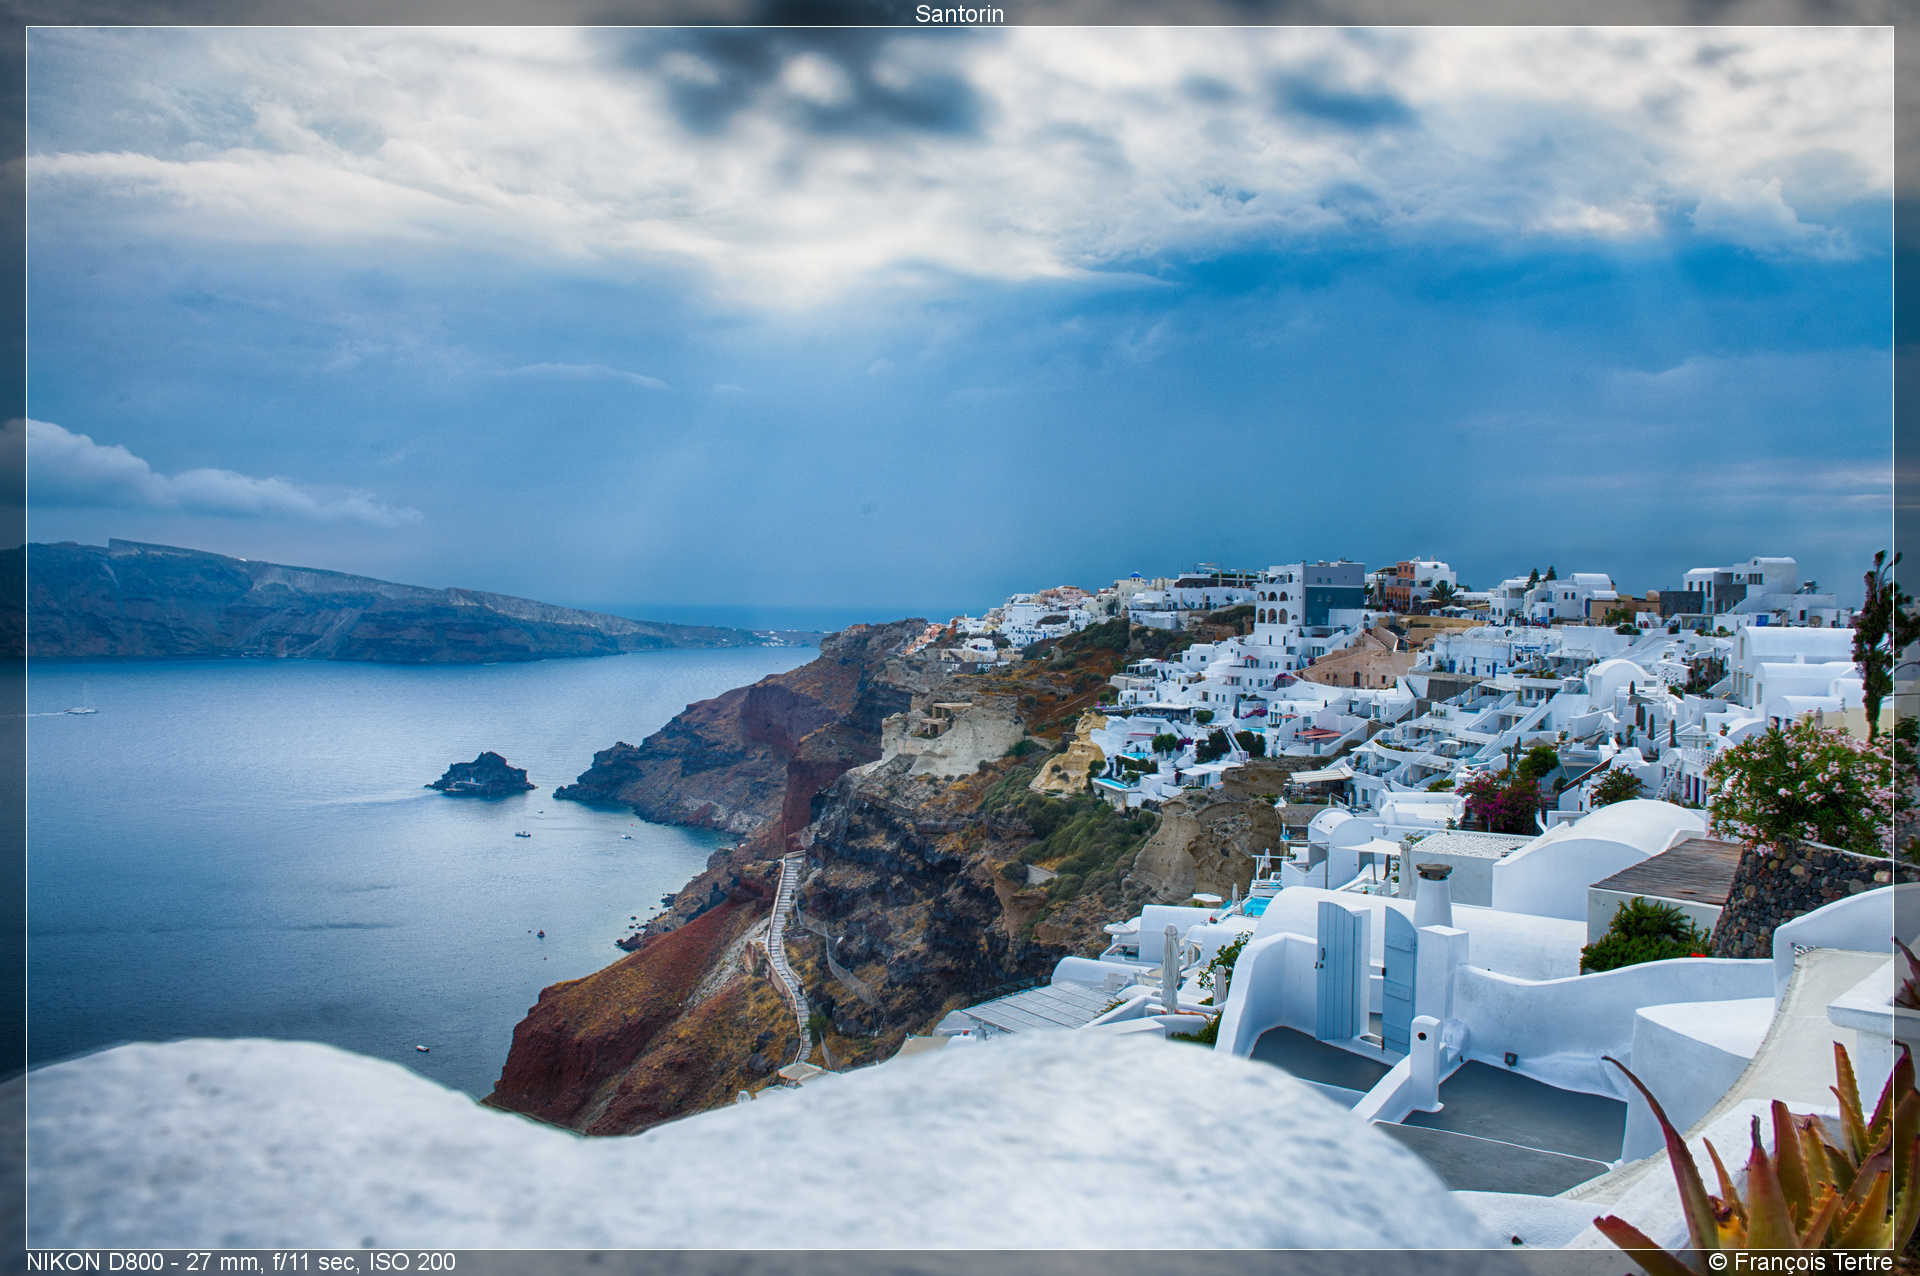
Task: Click the © François Tertre credit
Action: [1800, 1262]
